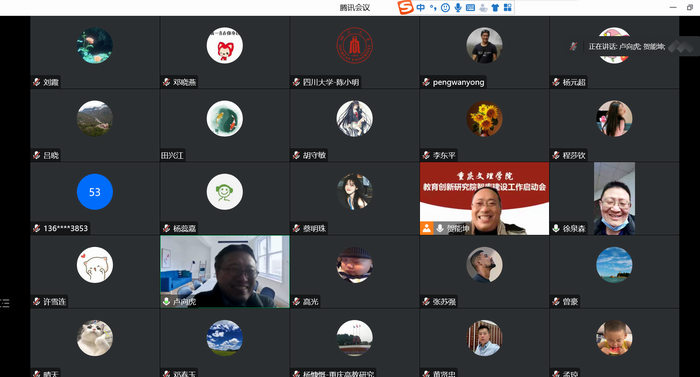The width and height of the screenshot is (700, 377).
Task: Click the sea and sky avatar of 曾豪
Action: coord(614,265)
